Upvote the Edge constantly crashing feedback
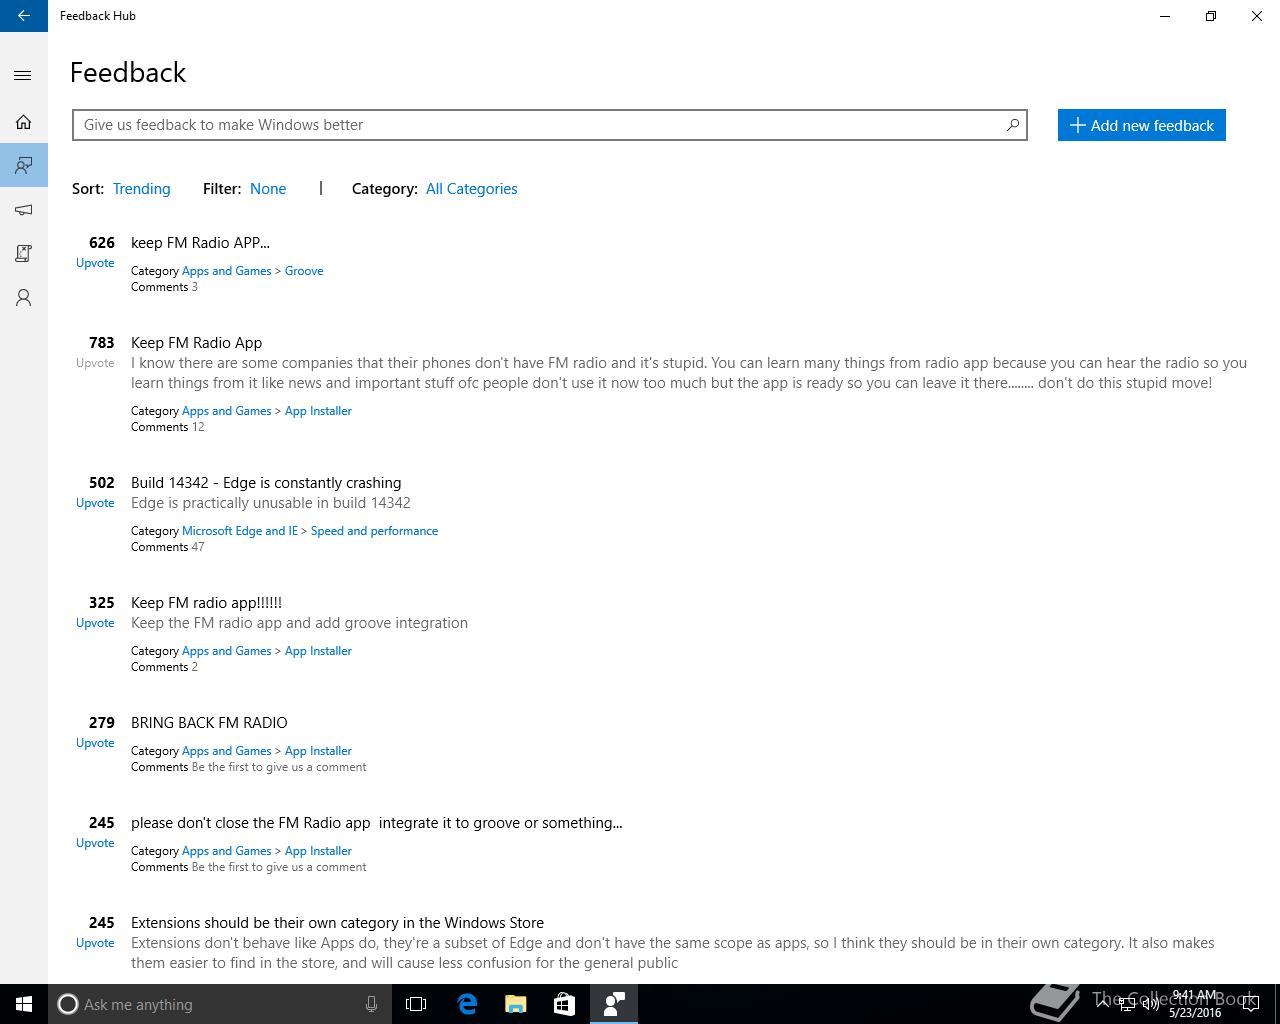 (x=95, y=503)
